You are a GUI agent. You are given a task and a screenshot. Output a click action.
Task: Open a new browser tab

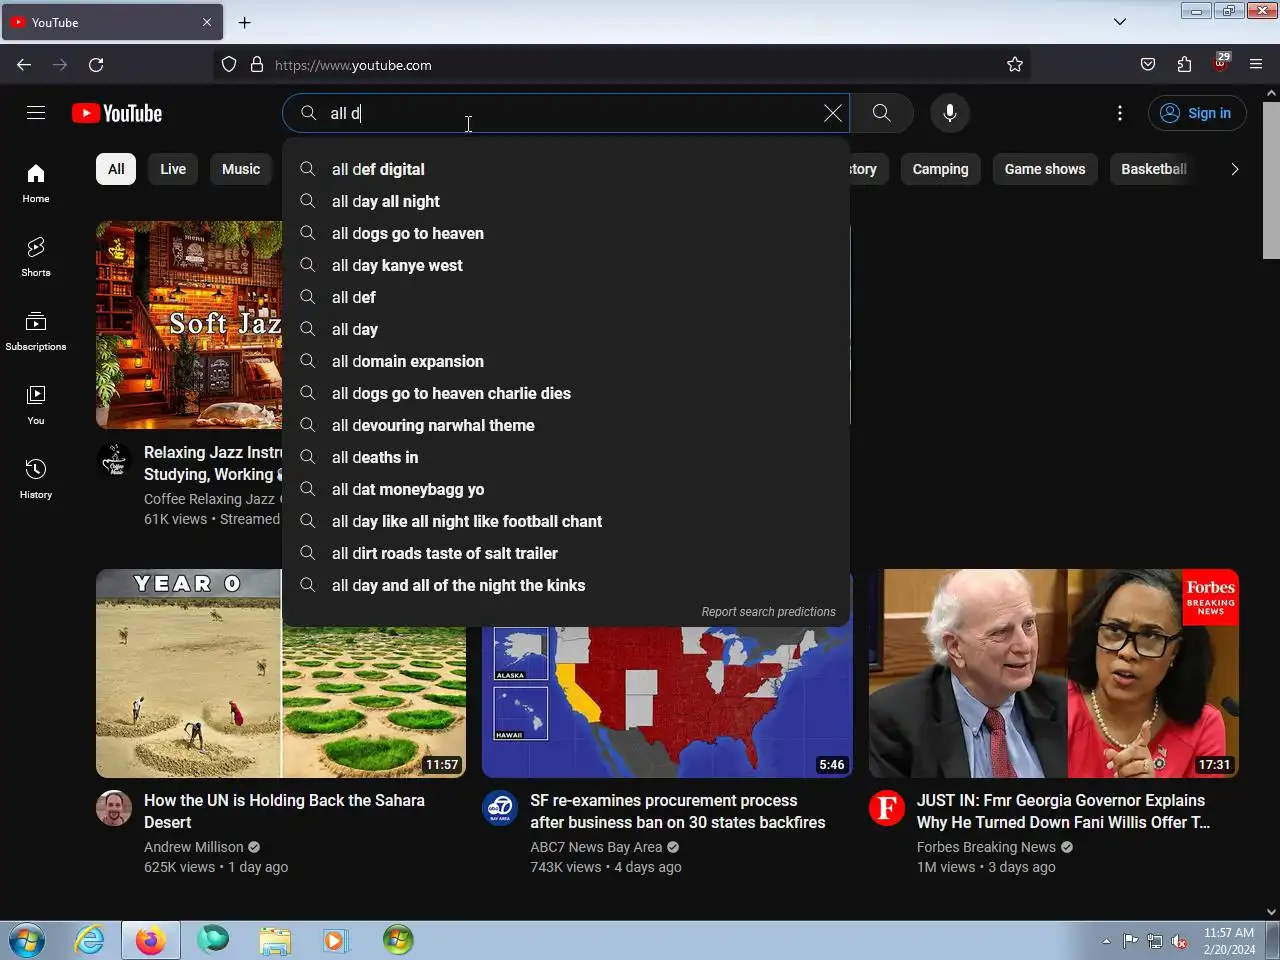click(244, 22)
